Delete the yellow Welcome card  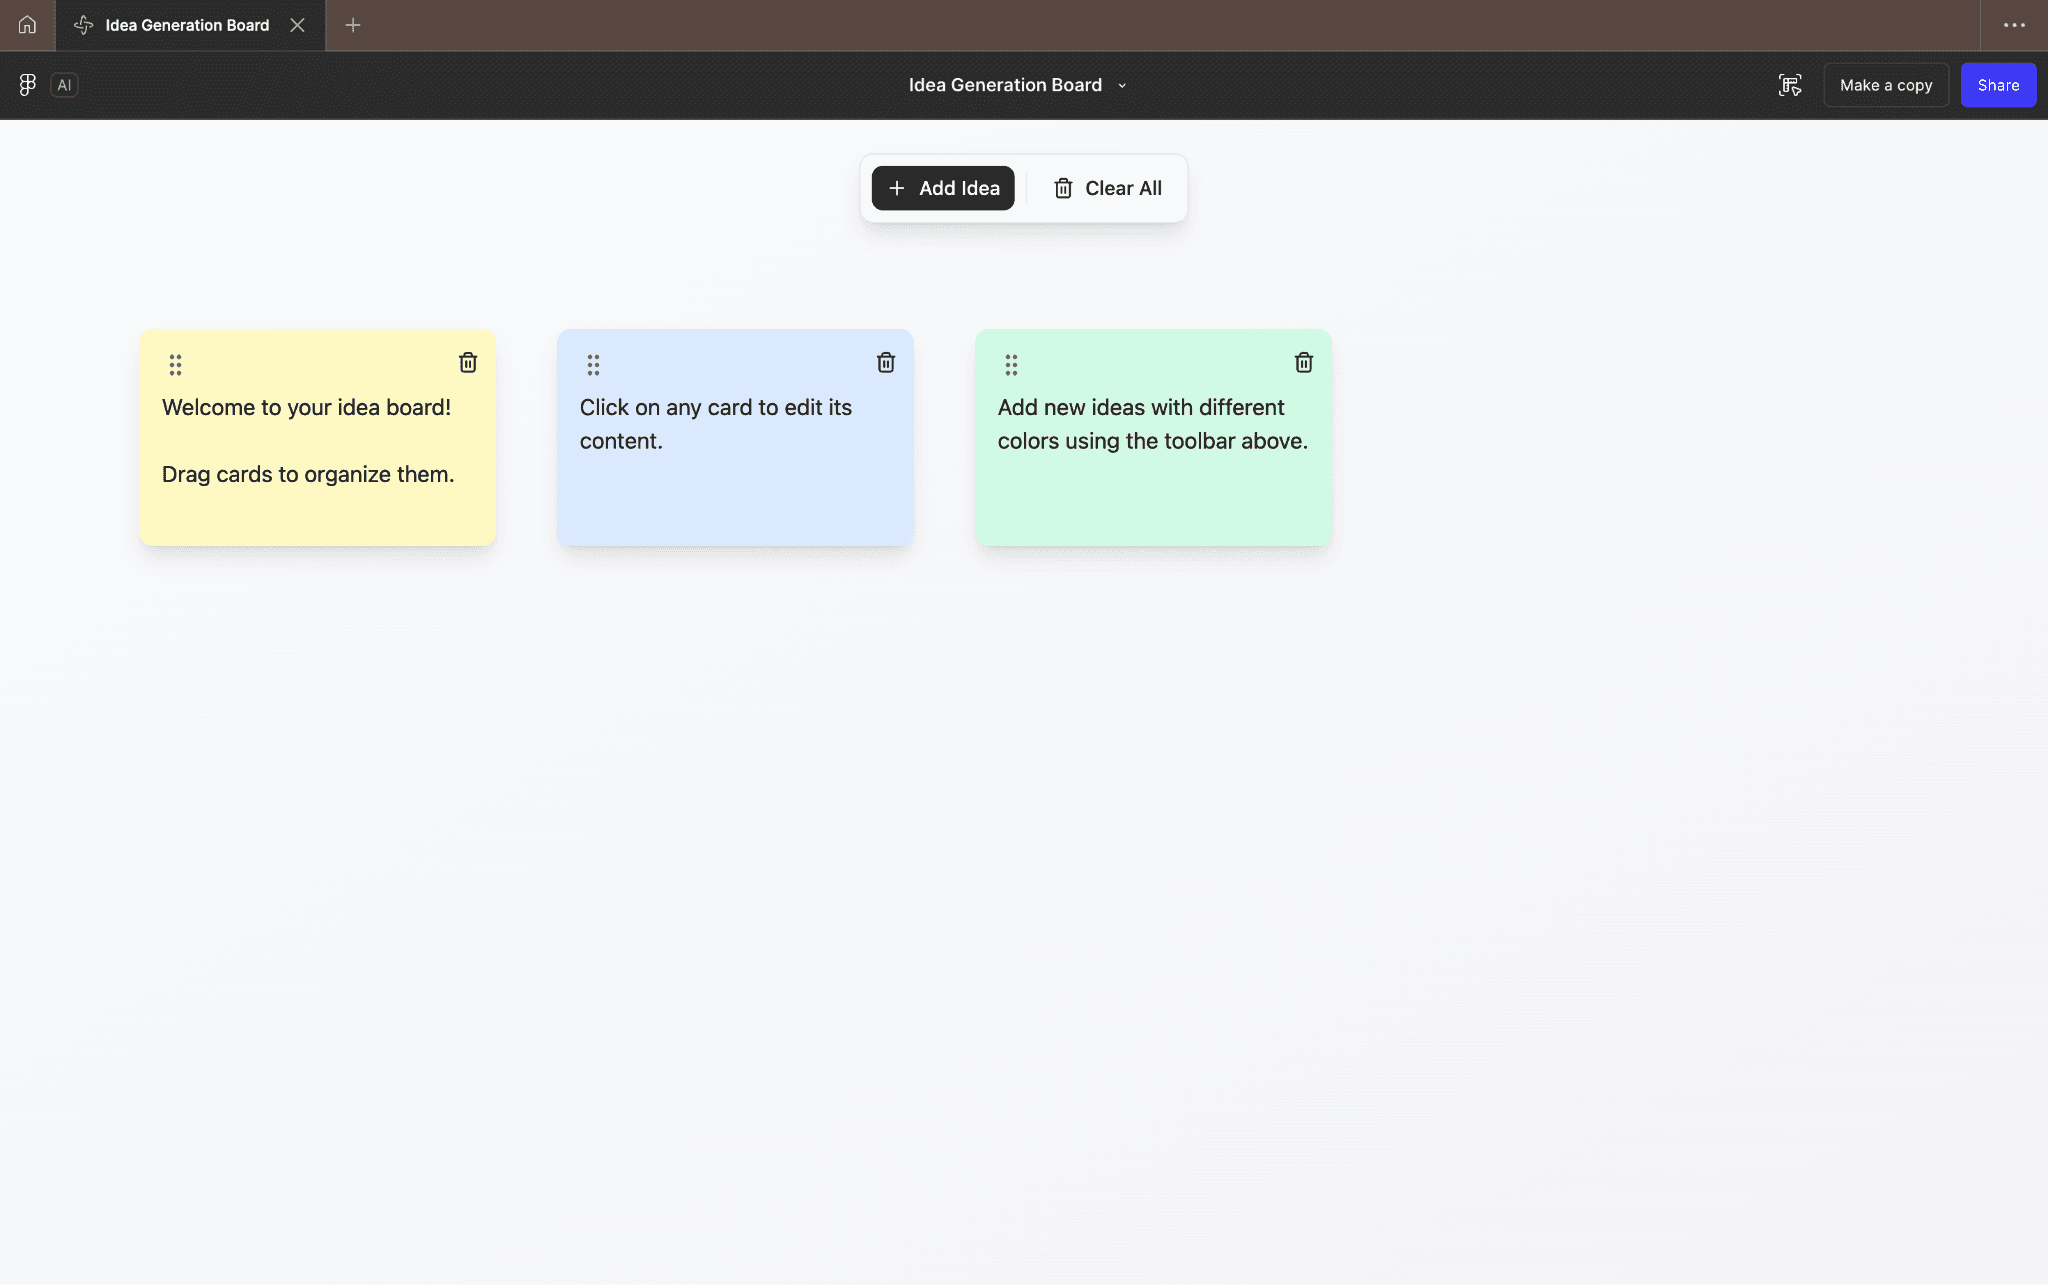[468, 362]
